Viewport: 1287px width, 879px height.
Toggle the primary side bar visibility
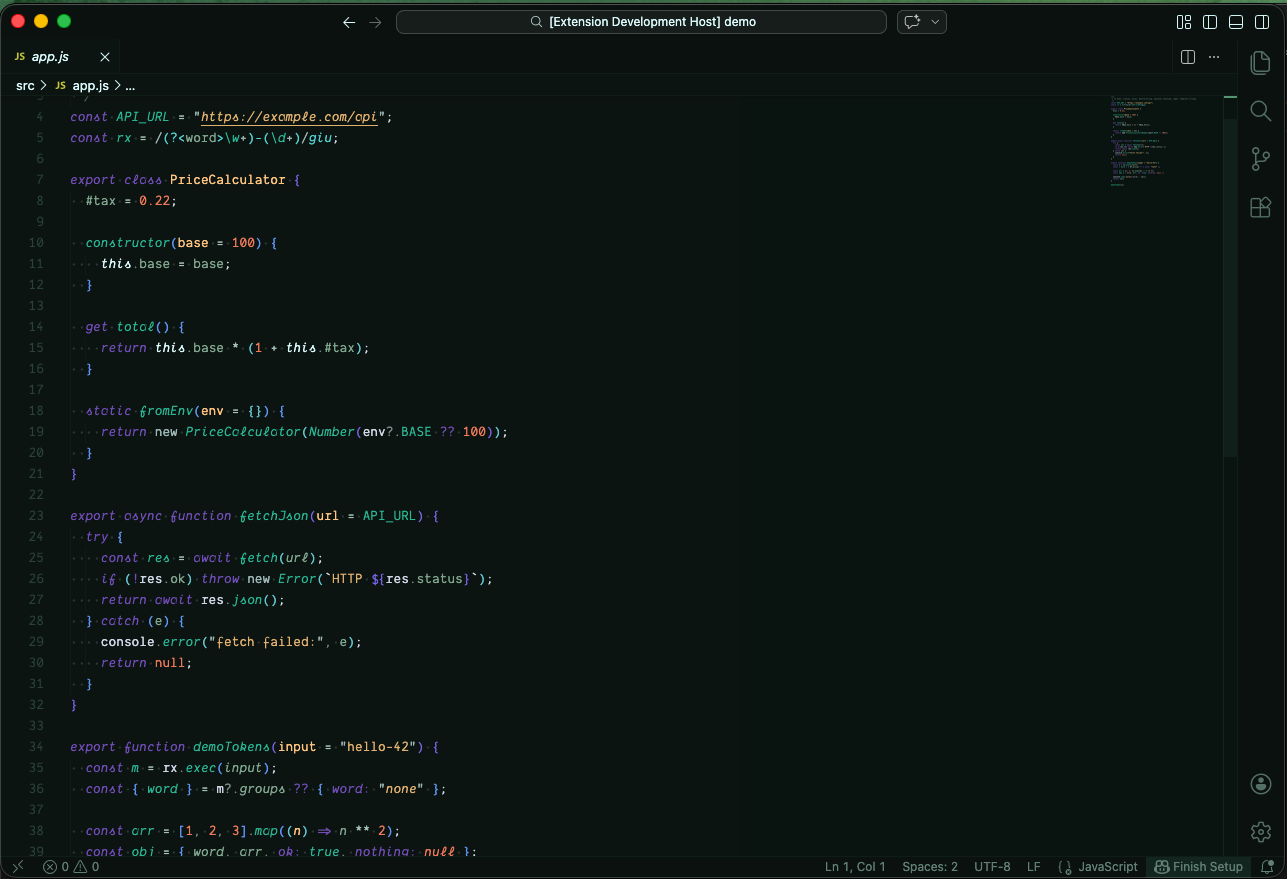coord(1211,21)
